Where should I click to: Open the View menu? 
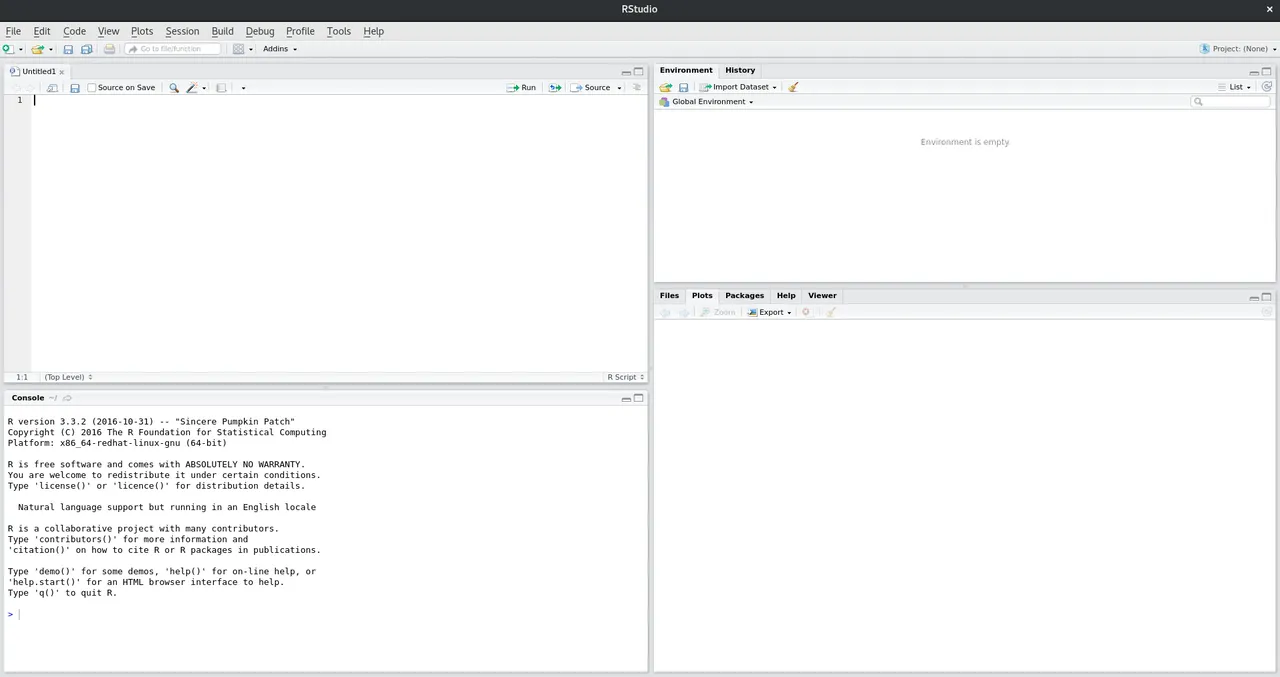(x=108, y=31)
